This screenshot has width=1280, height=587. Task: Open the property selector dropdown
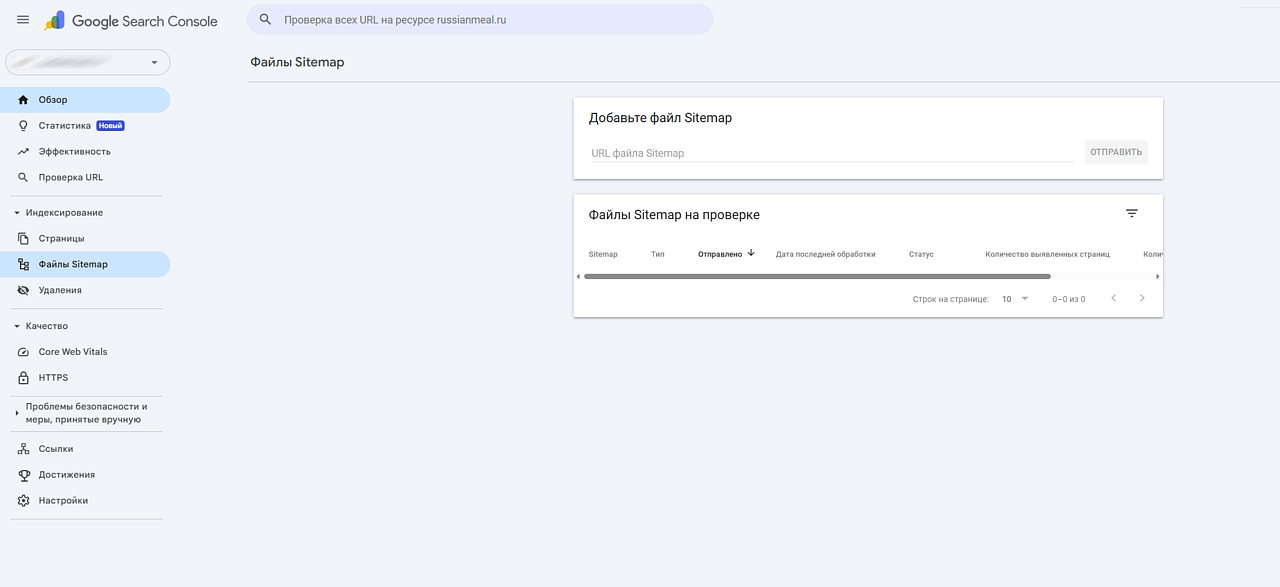(88, 62)
